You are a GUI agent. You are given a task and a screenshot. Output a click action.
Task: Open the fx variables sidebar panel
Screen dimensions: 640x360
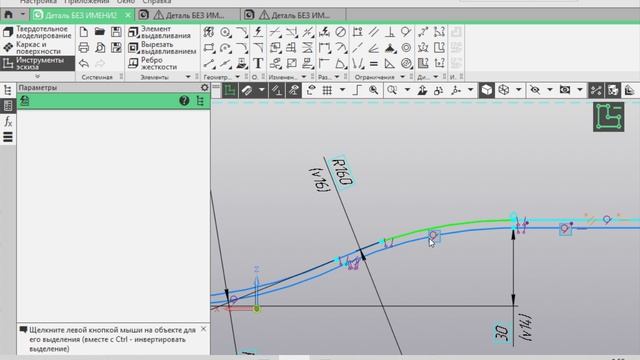point(8,121)
